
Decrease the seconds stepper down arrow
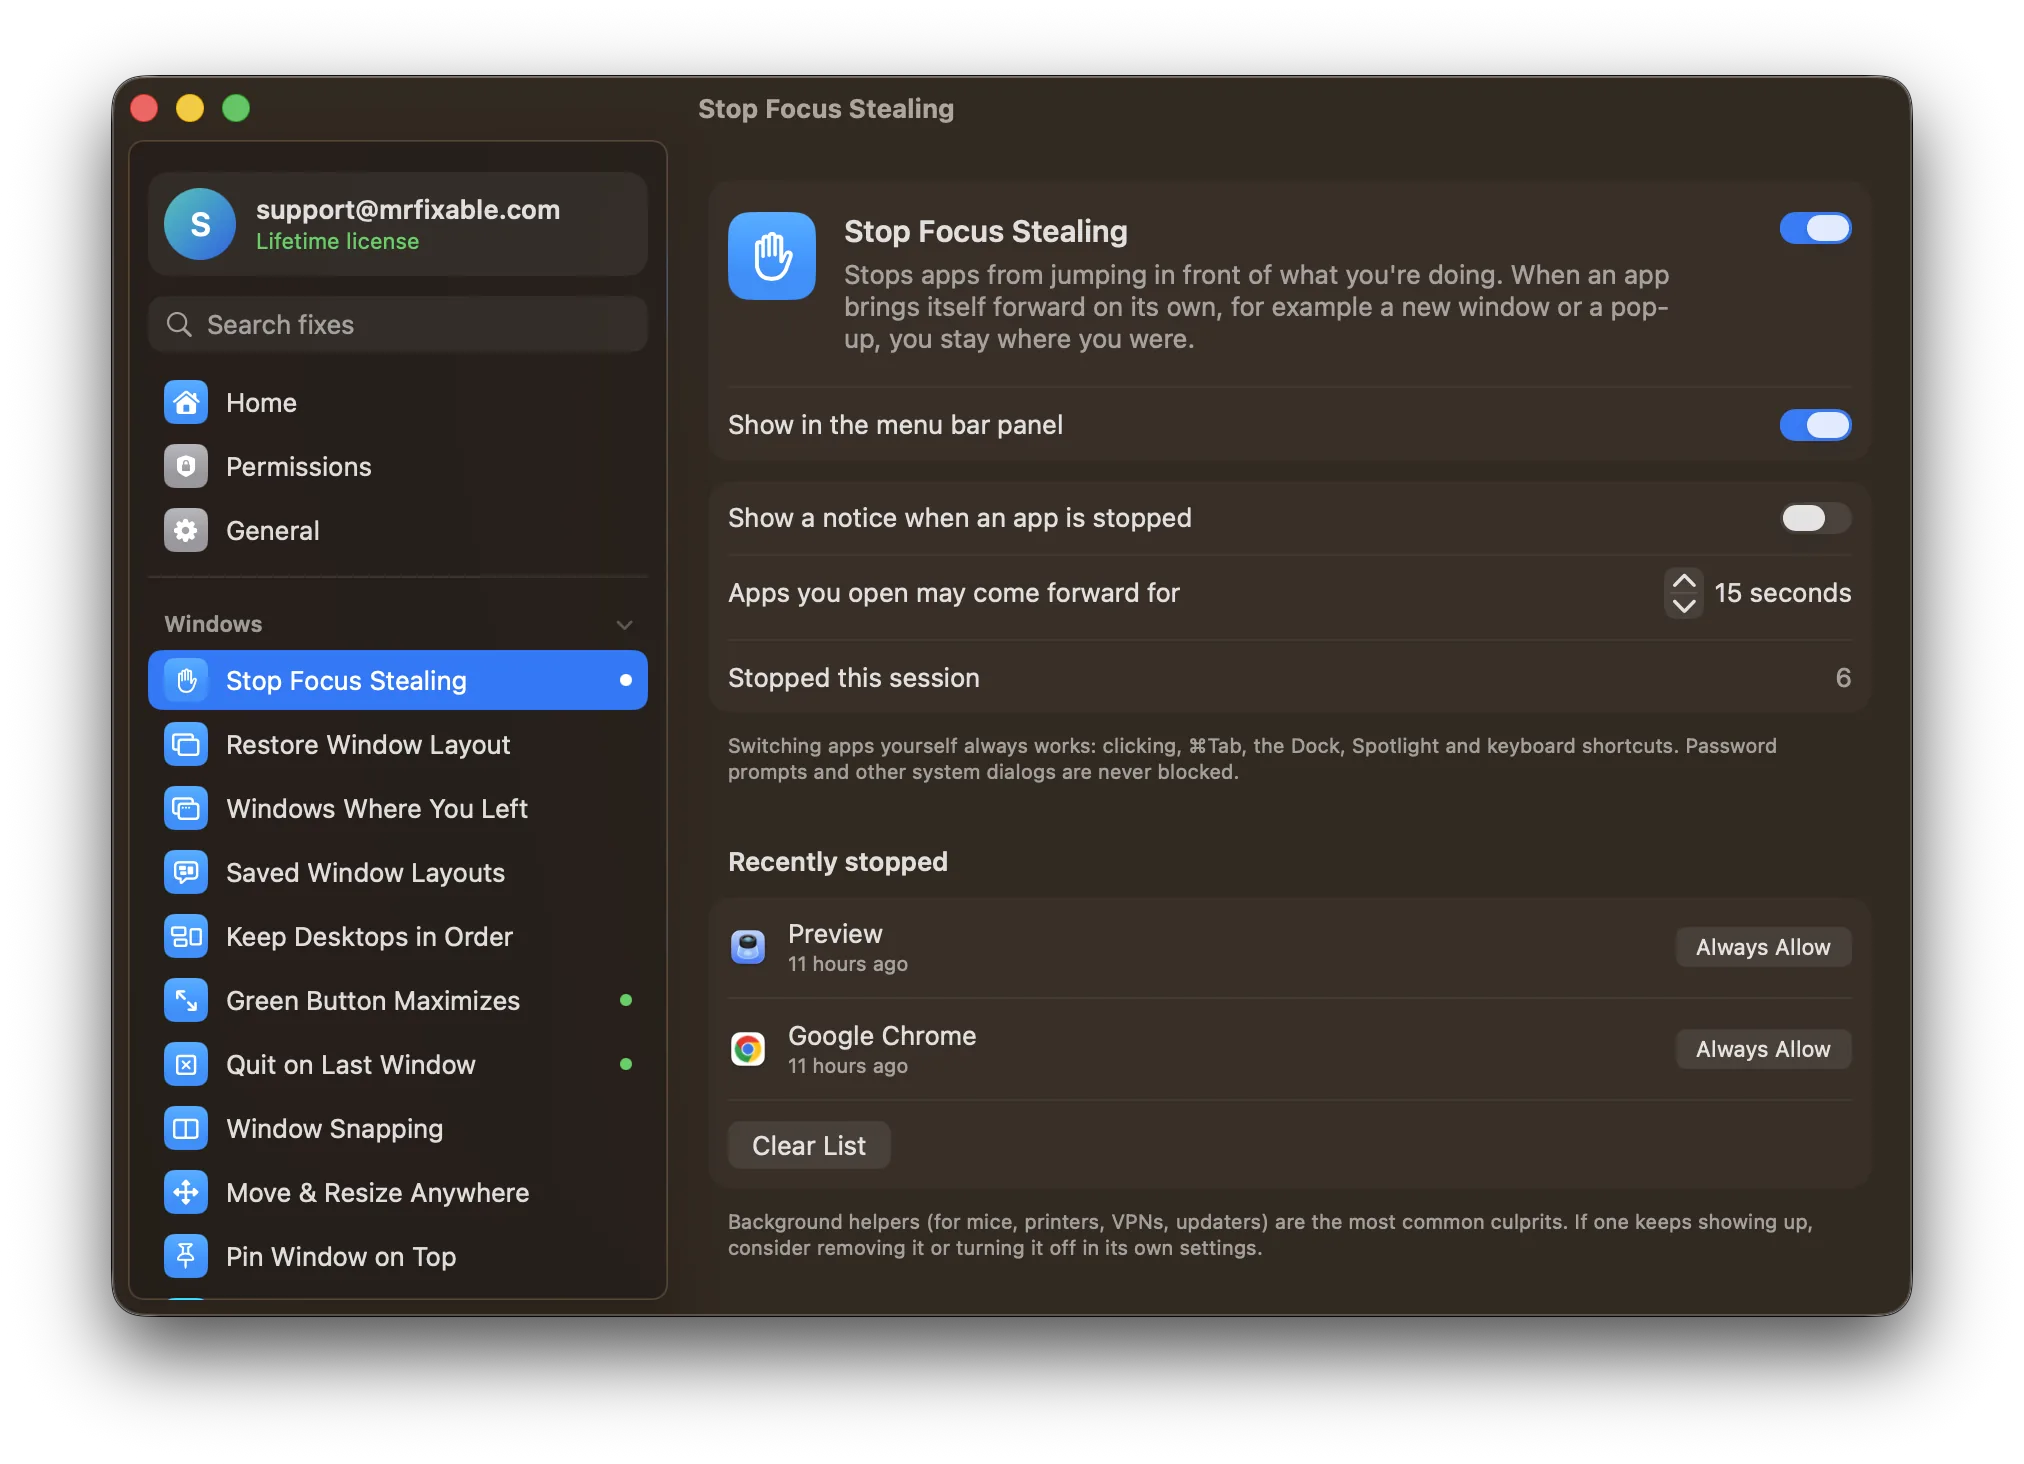point(1684,606)
